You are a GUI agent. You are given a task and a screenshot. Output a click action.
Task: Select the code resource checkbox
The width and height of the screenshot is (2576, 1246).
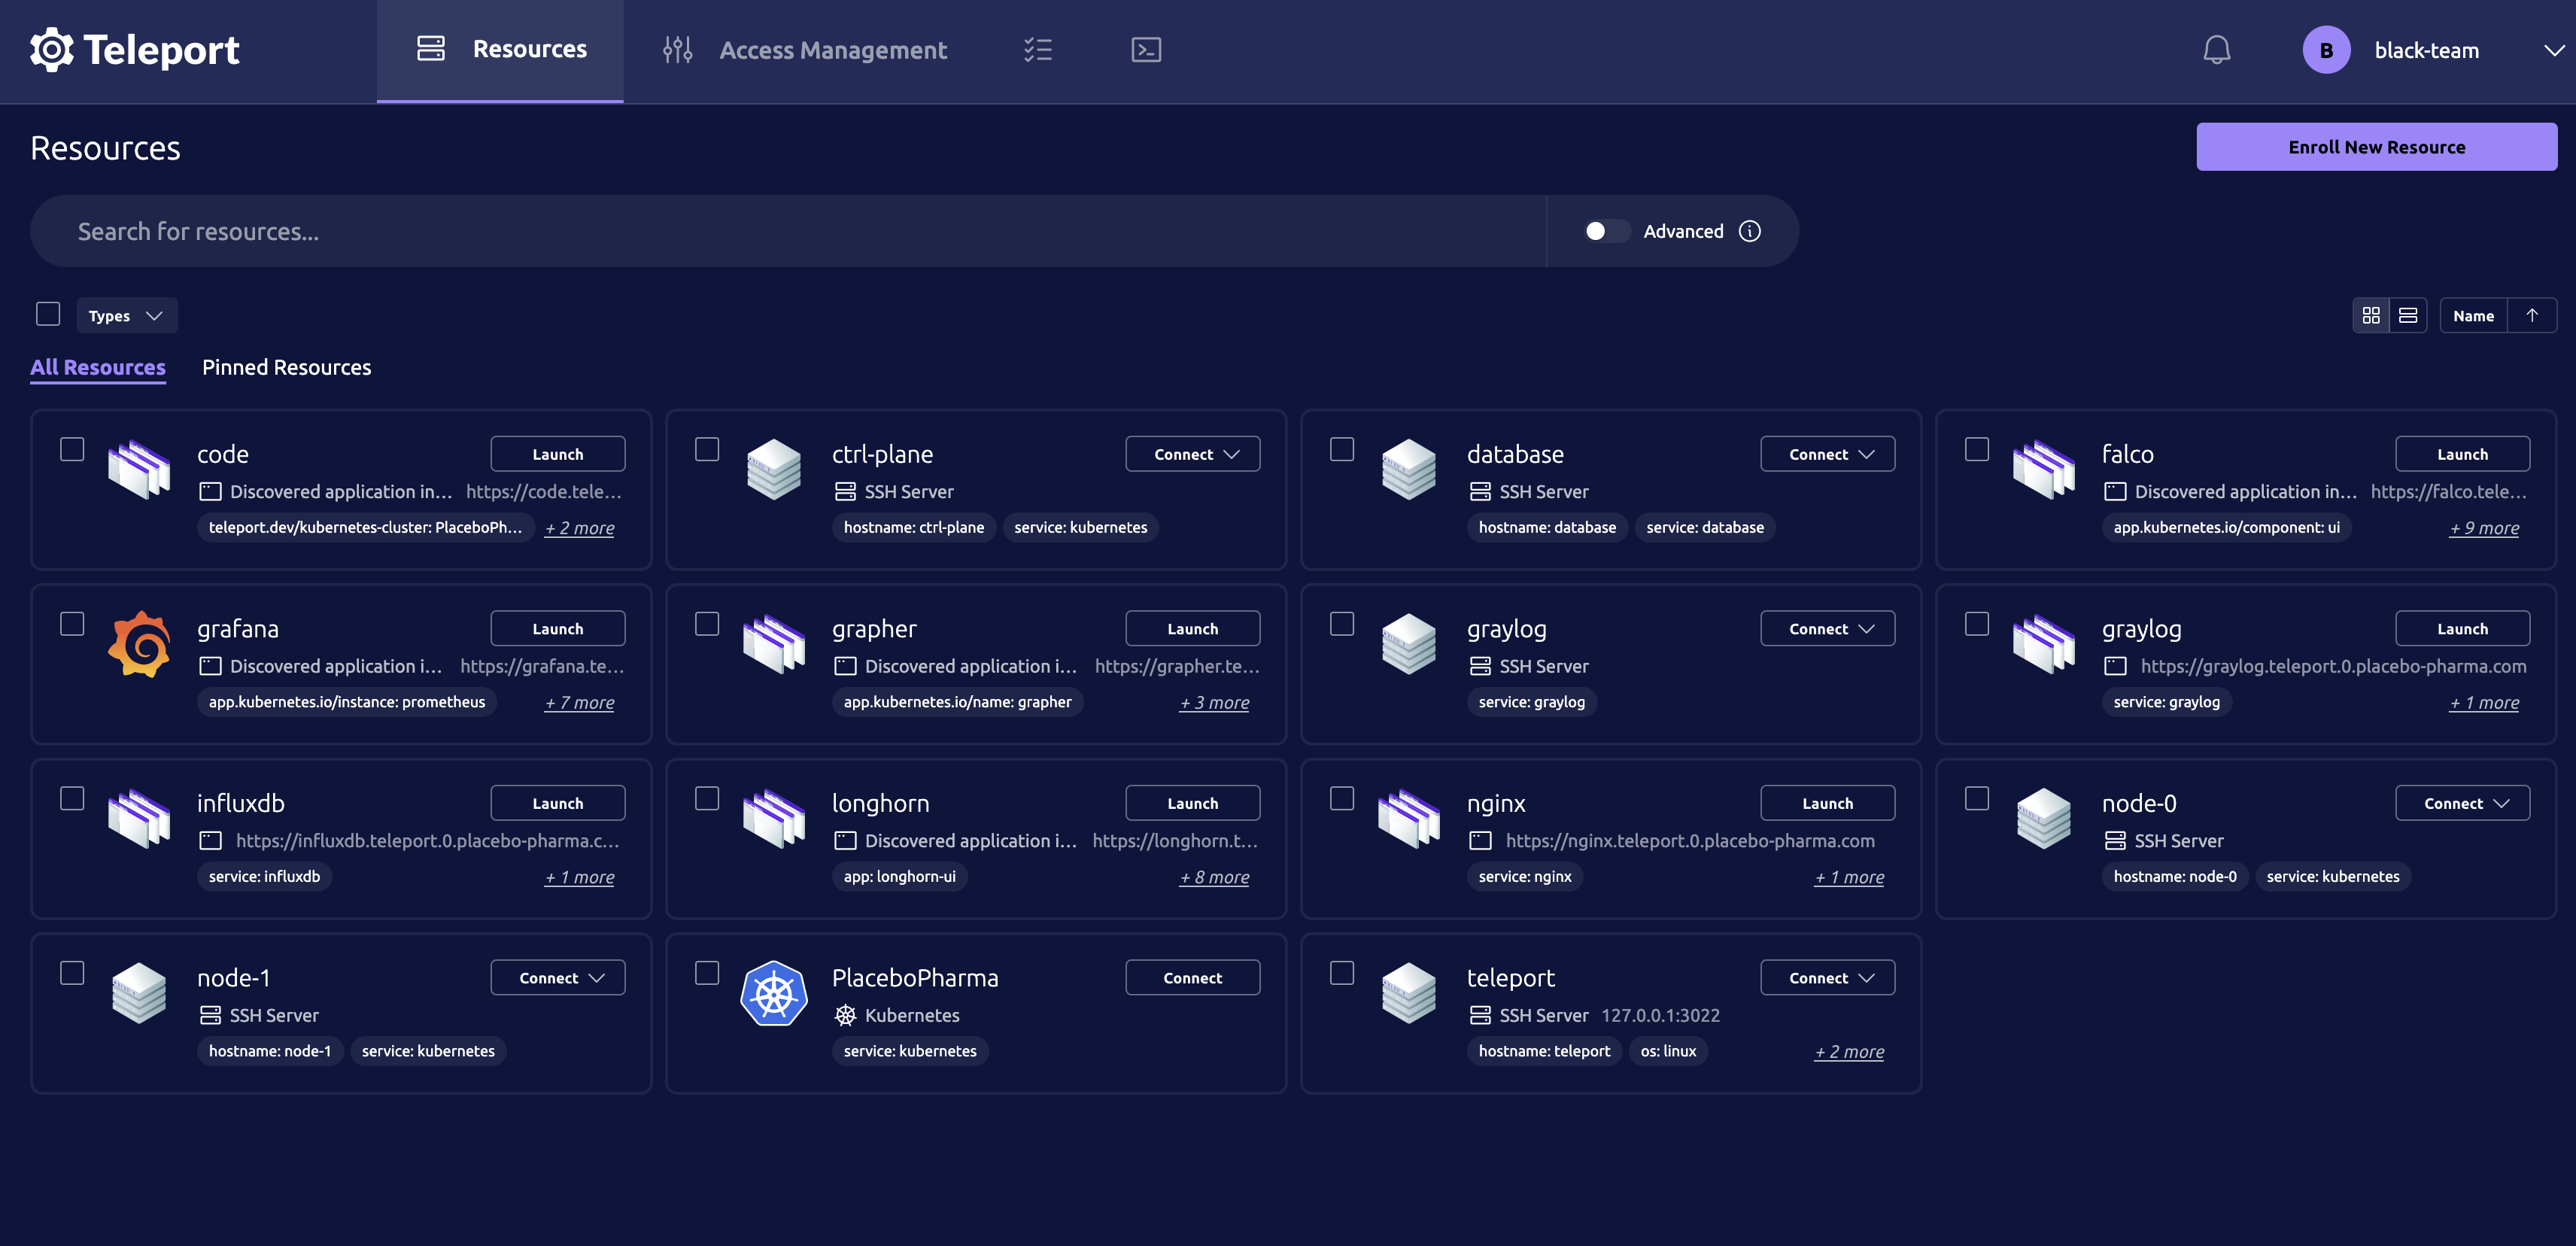pos(72,449)
